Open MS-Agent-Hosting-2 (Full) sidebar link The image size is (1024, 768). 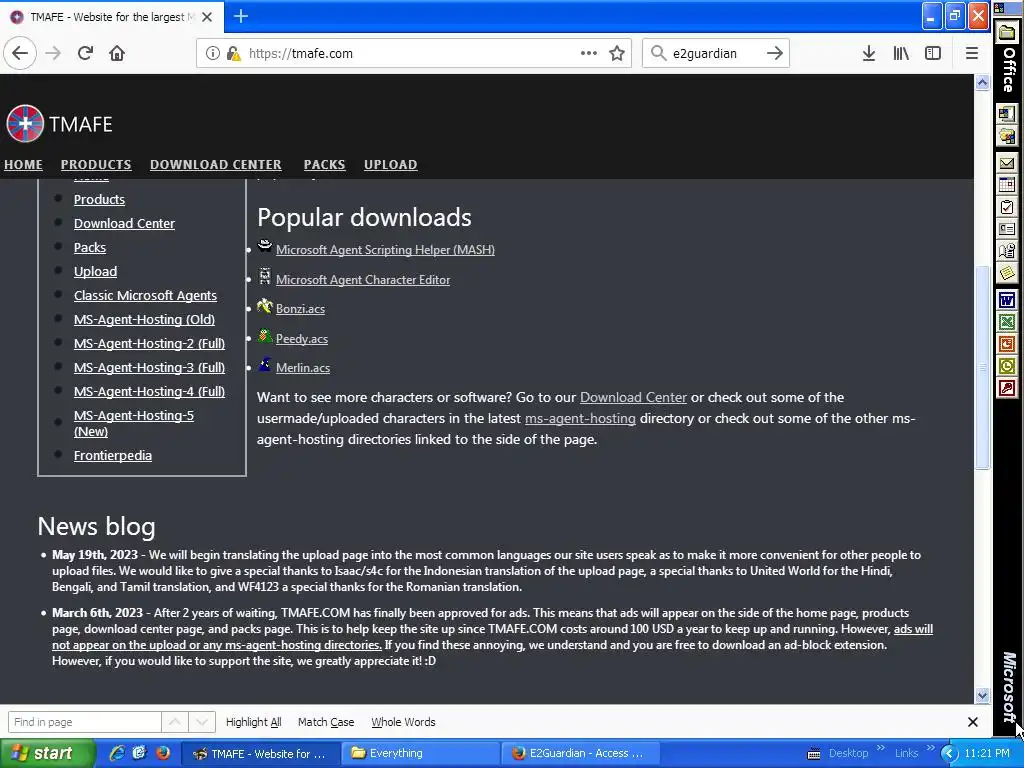[x=150, y=344]
